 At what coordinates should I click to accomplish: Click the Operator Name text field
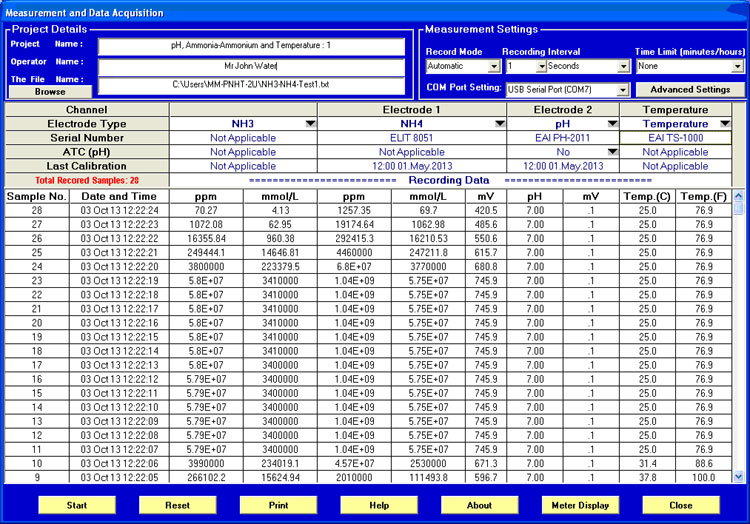[x=252, y=65]
